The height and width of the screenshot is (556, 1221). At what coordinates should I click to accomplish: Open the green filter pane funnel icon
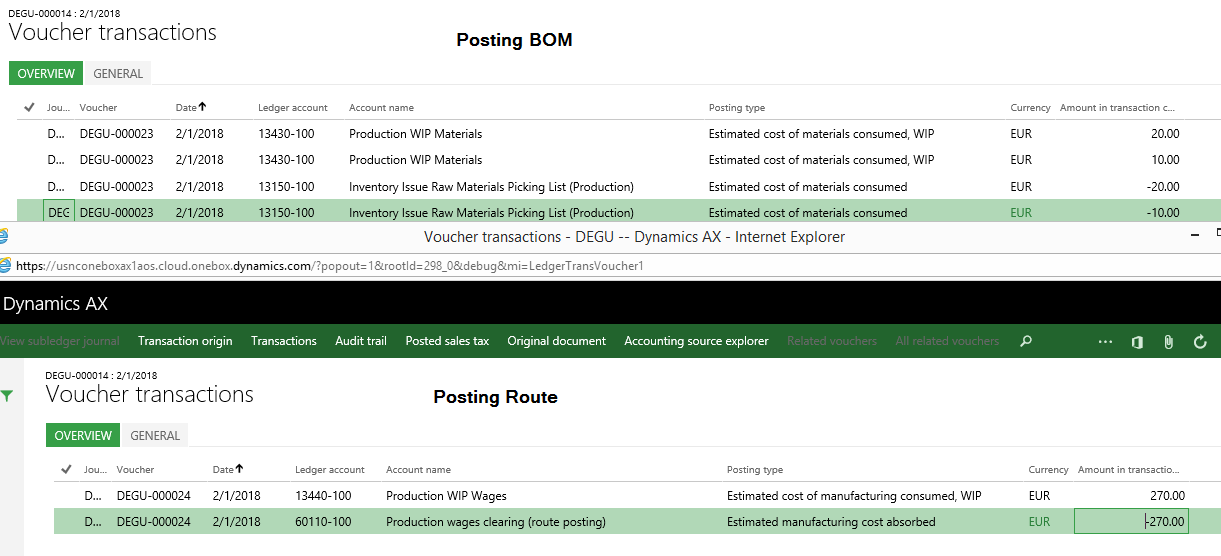(8, 396)
